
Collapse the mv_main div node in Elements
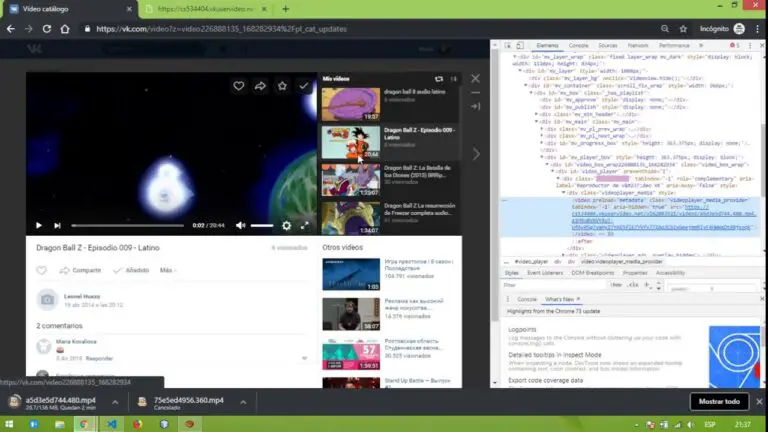537,121
